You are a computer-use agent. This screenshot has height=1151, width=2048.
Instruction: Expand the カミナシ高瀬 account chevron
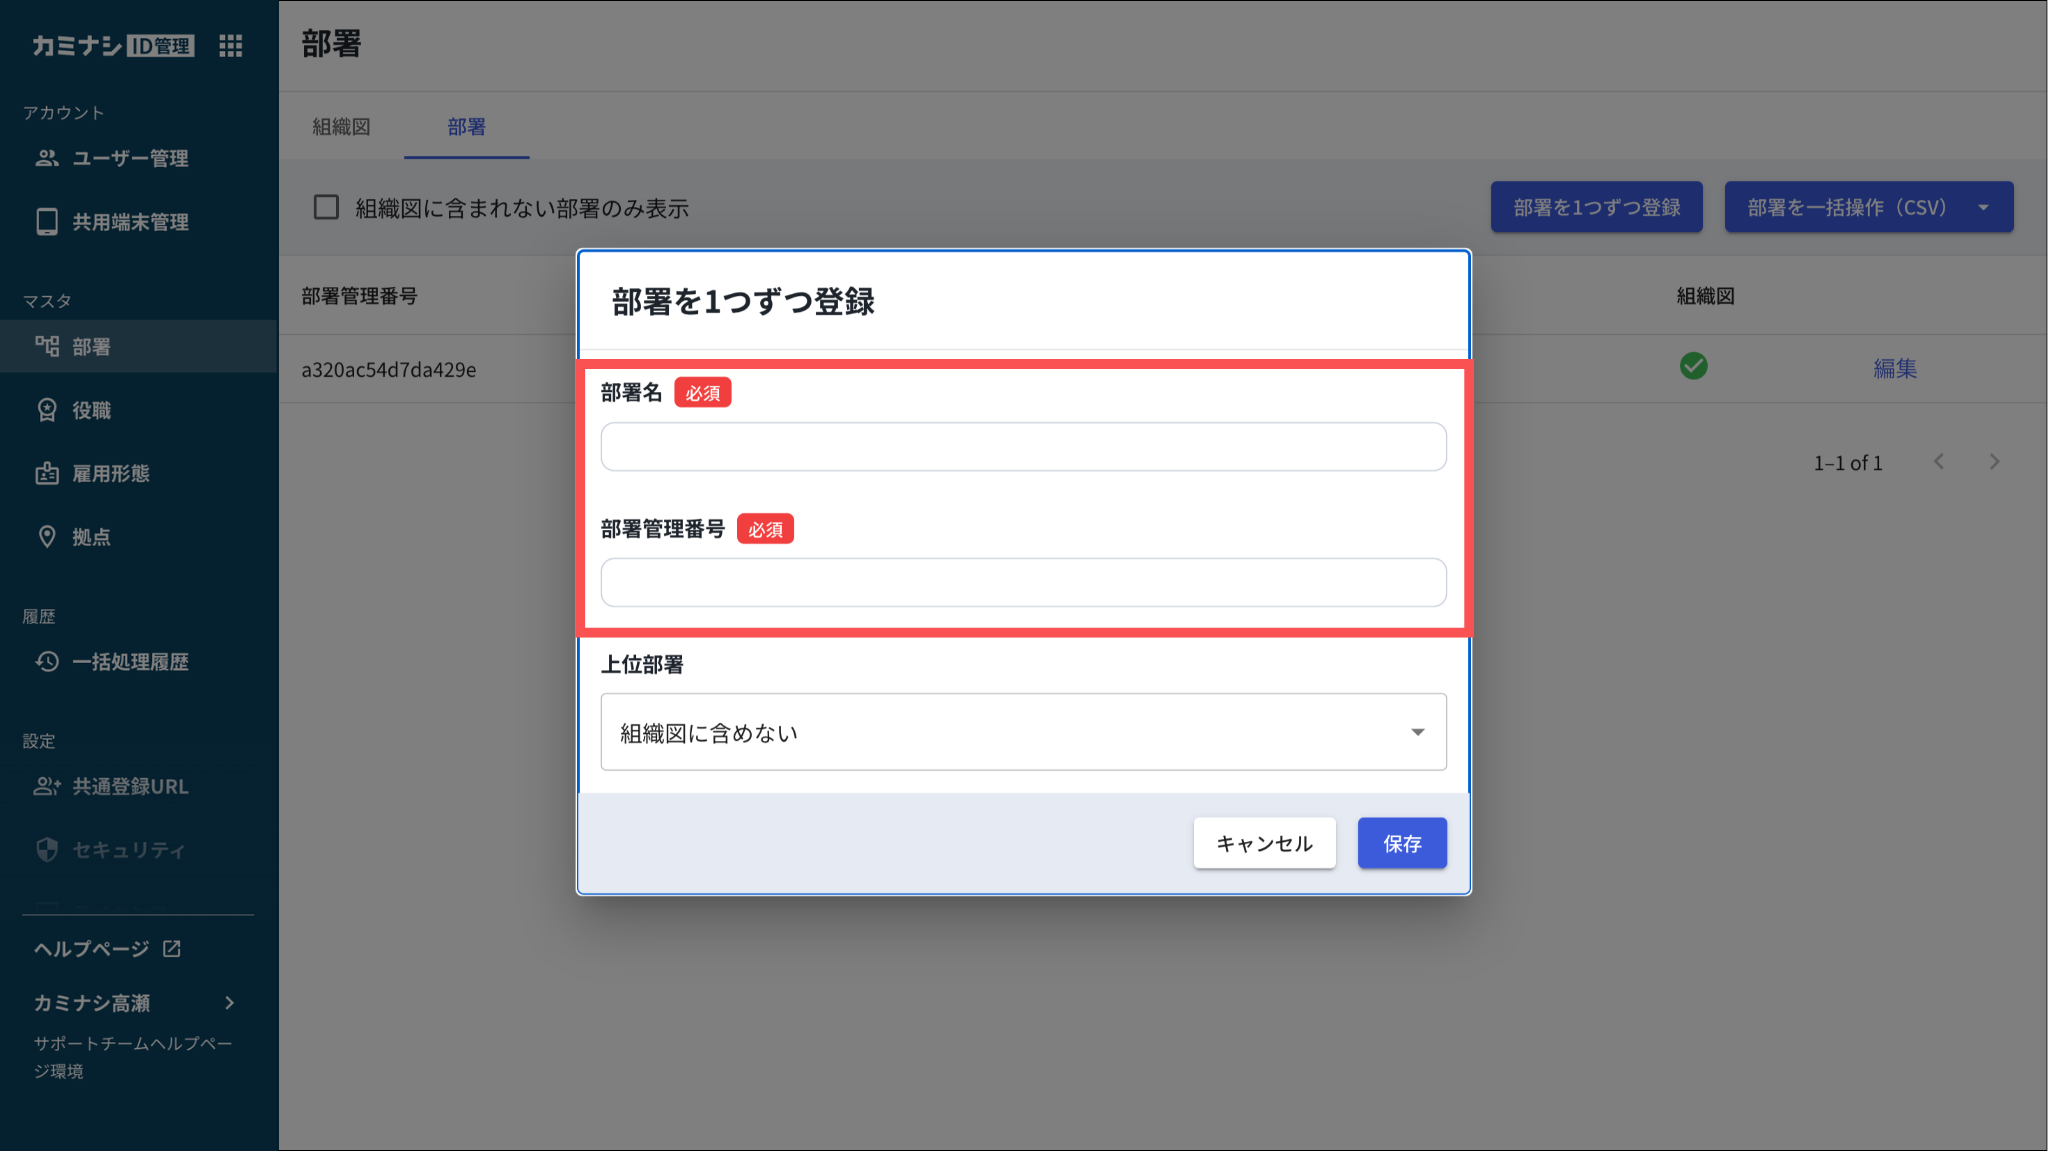[230, 1003]
